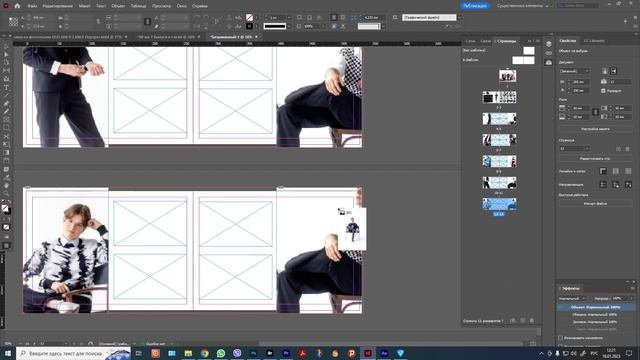Select the highlighted last spread thumbnail in Pages panel

pyautogui.click(x=499, y=204)
